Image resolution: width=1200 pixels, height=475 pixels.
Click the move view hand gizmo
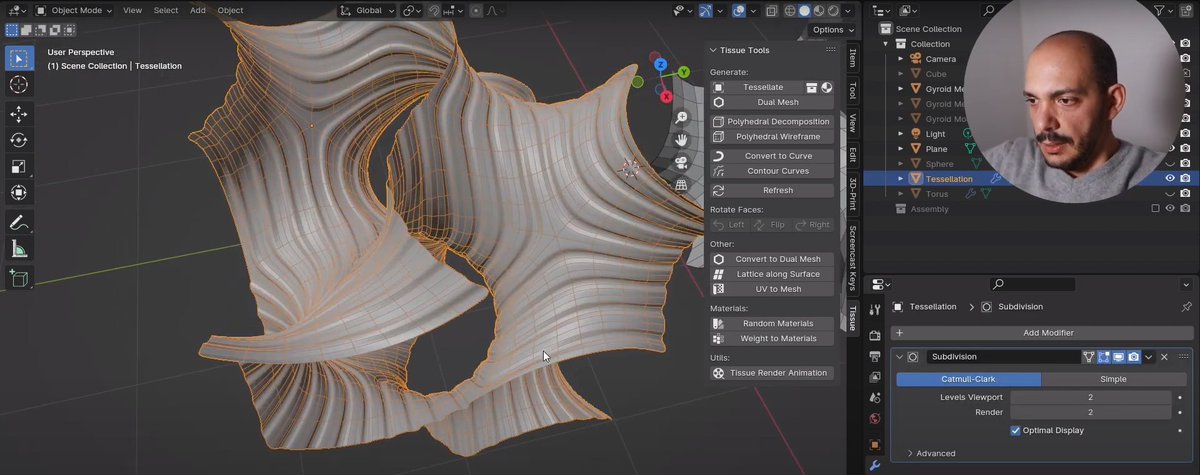[x=681, y=141]
